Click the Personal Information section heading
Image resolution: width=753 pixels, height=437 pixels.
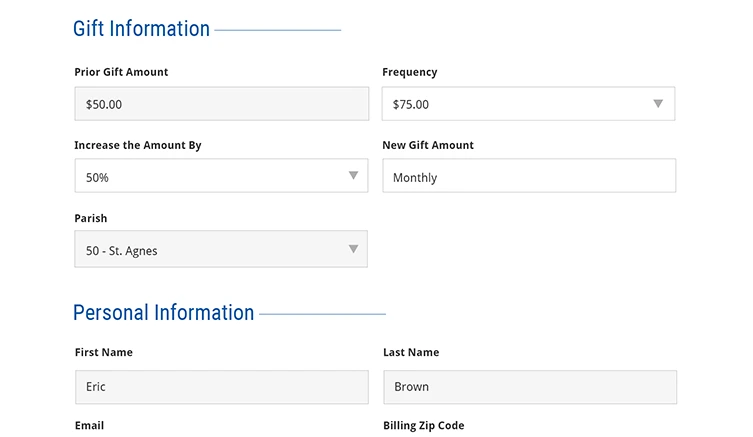(163, 313)
